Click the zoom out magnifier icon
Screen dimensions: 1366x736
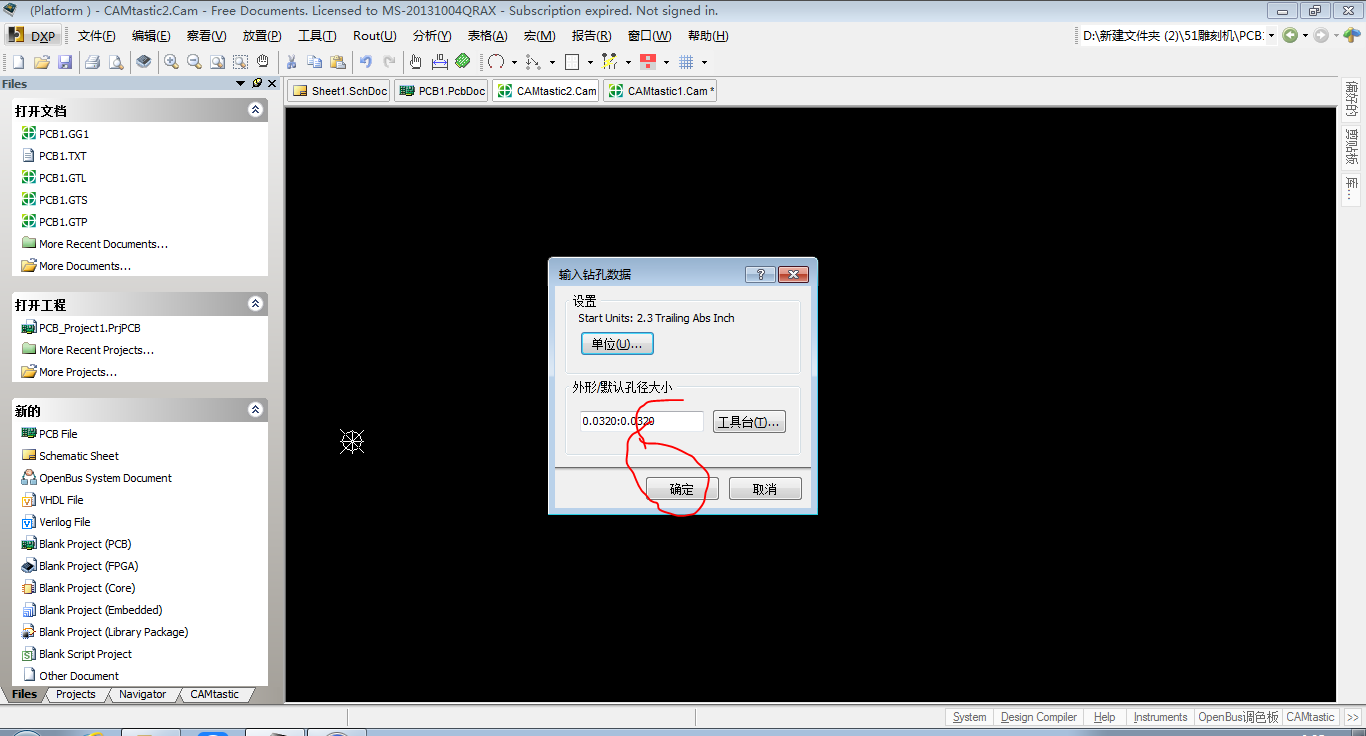pyautogui.click(x=194, y=62)
